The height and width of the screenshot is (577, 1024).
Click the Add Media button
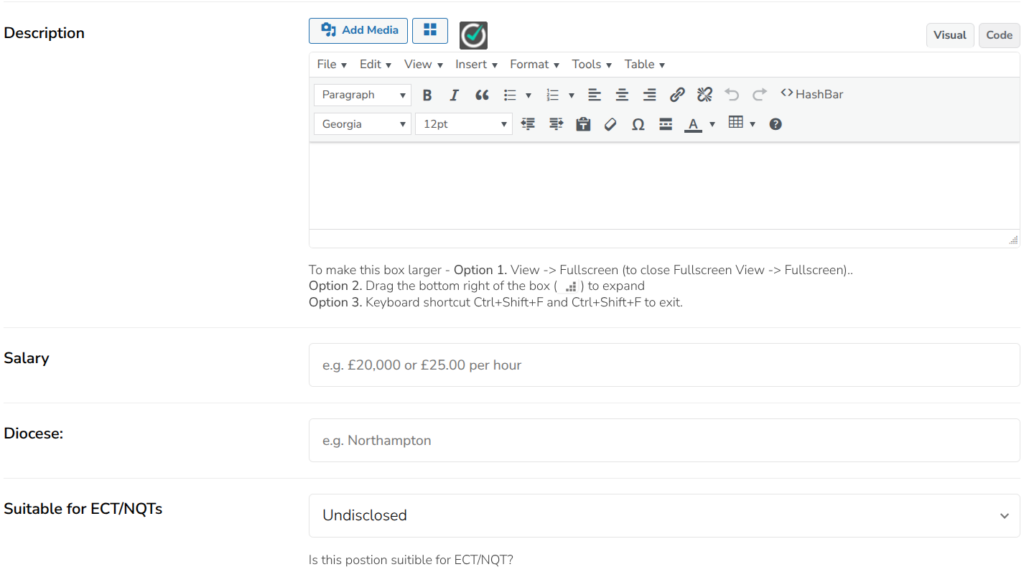click(x=358, y=31)
